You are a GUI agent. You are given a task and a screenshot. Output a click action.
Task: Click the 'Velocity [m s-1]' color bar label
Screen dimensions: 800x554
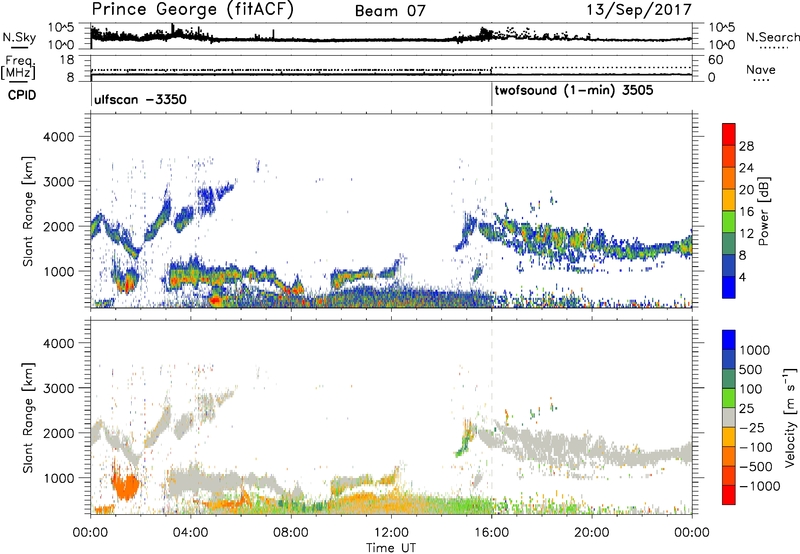tap(790, 417)
